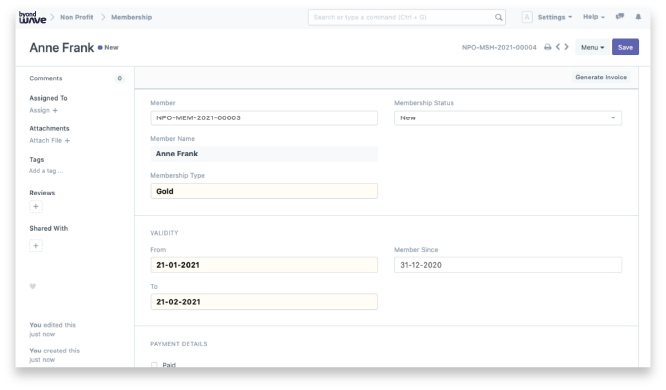Add a review with plus icon
Viewport: 666px width, 390px height.
click(x=36, y=206)
